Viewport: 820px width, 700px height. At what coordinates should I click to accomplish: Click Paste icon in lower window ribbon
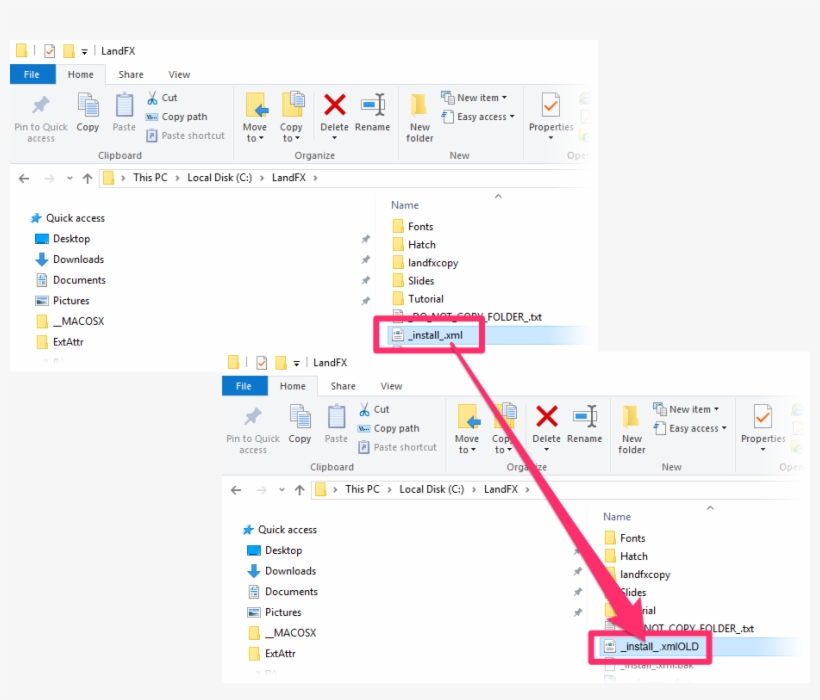pyautogui.click(x=336, y=416)
